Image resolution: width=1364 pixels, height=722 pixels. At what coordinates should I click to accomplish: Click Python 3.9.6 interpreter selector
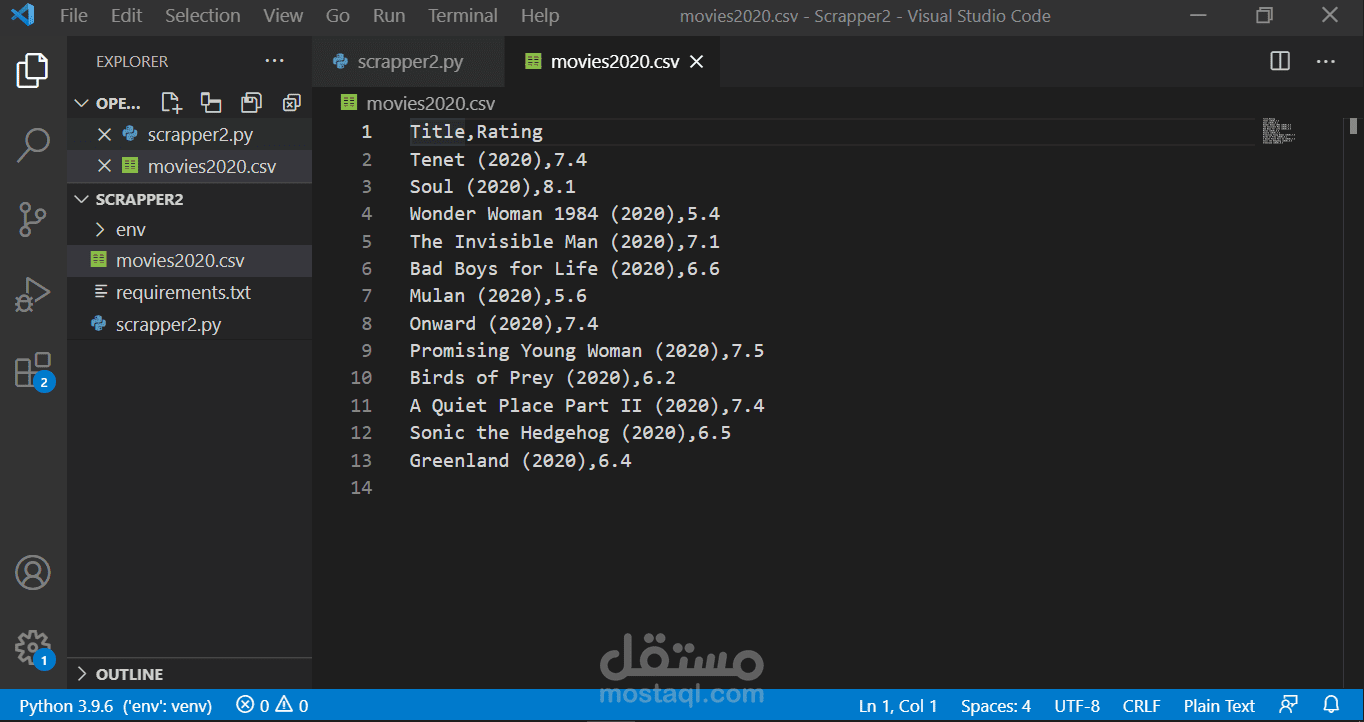[x=115, y=706]
